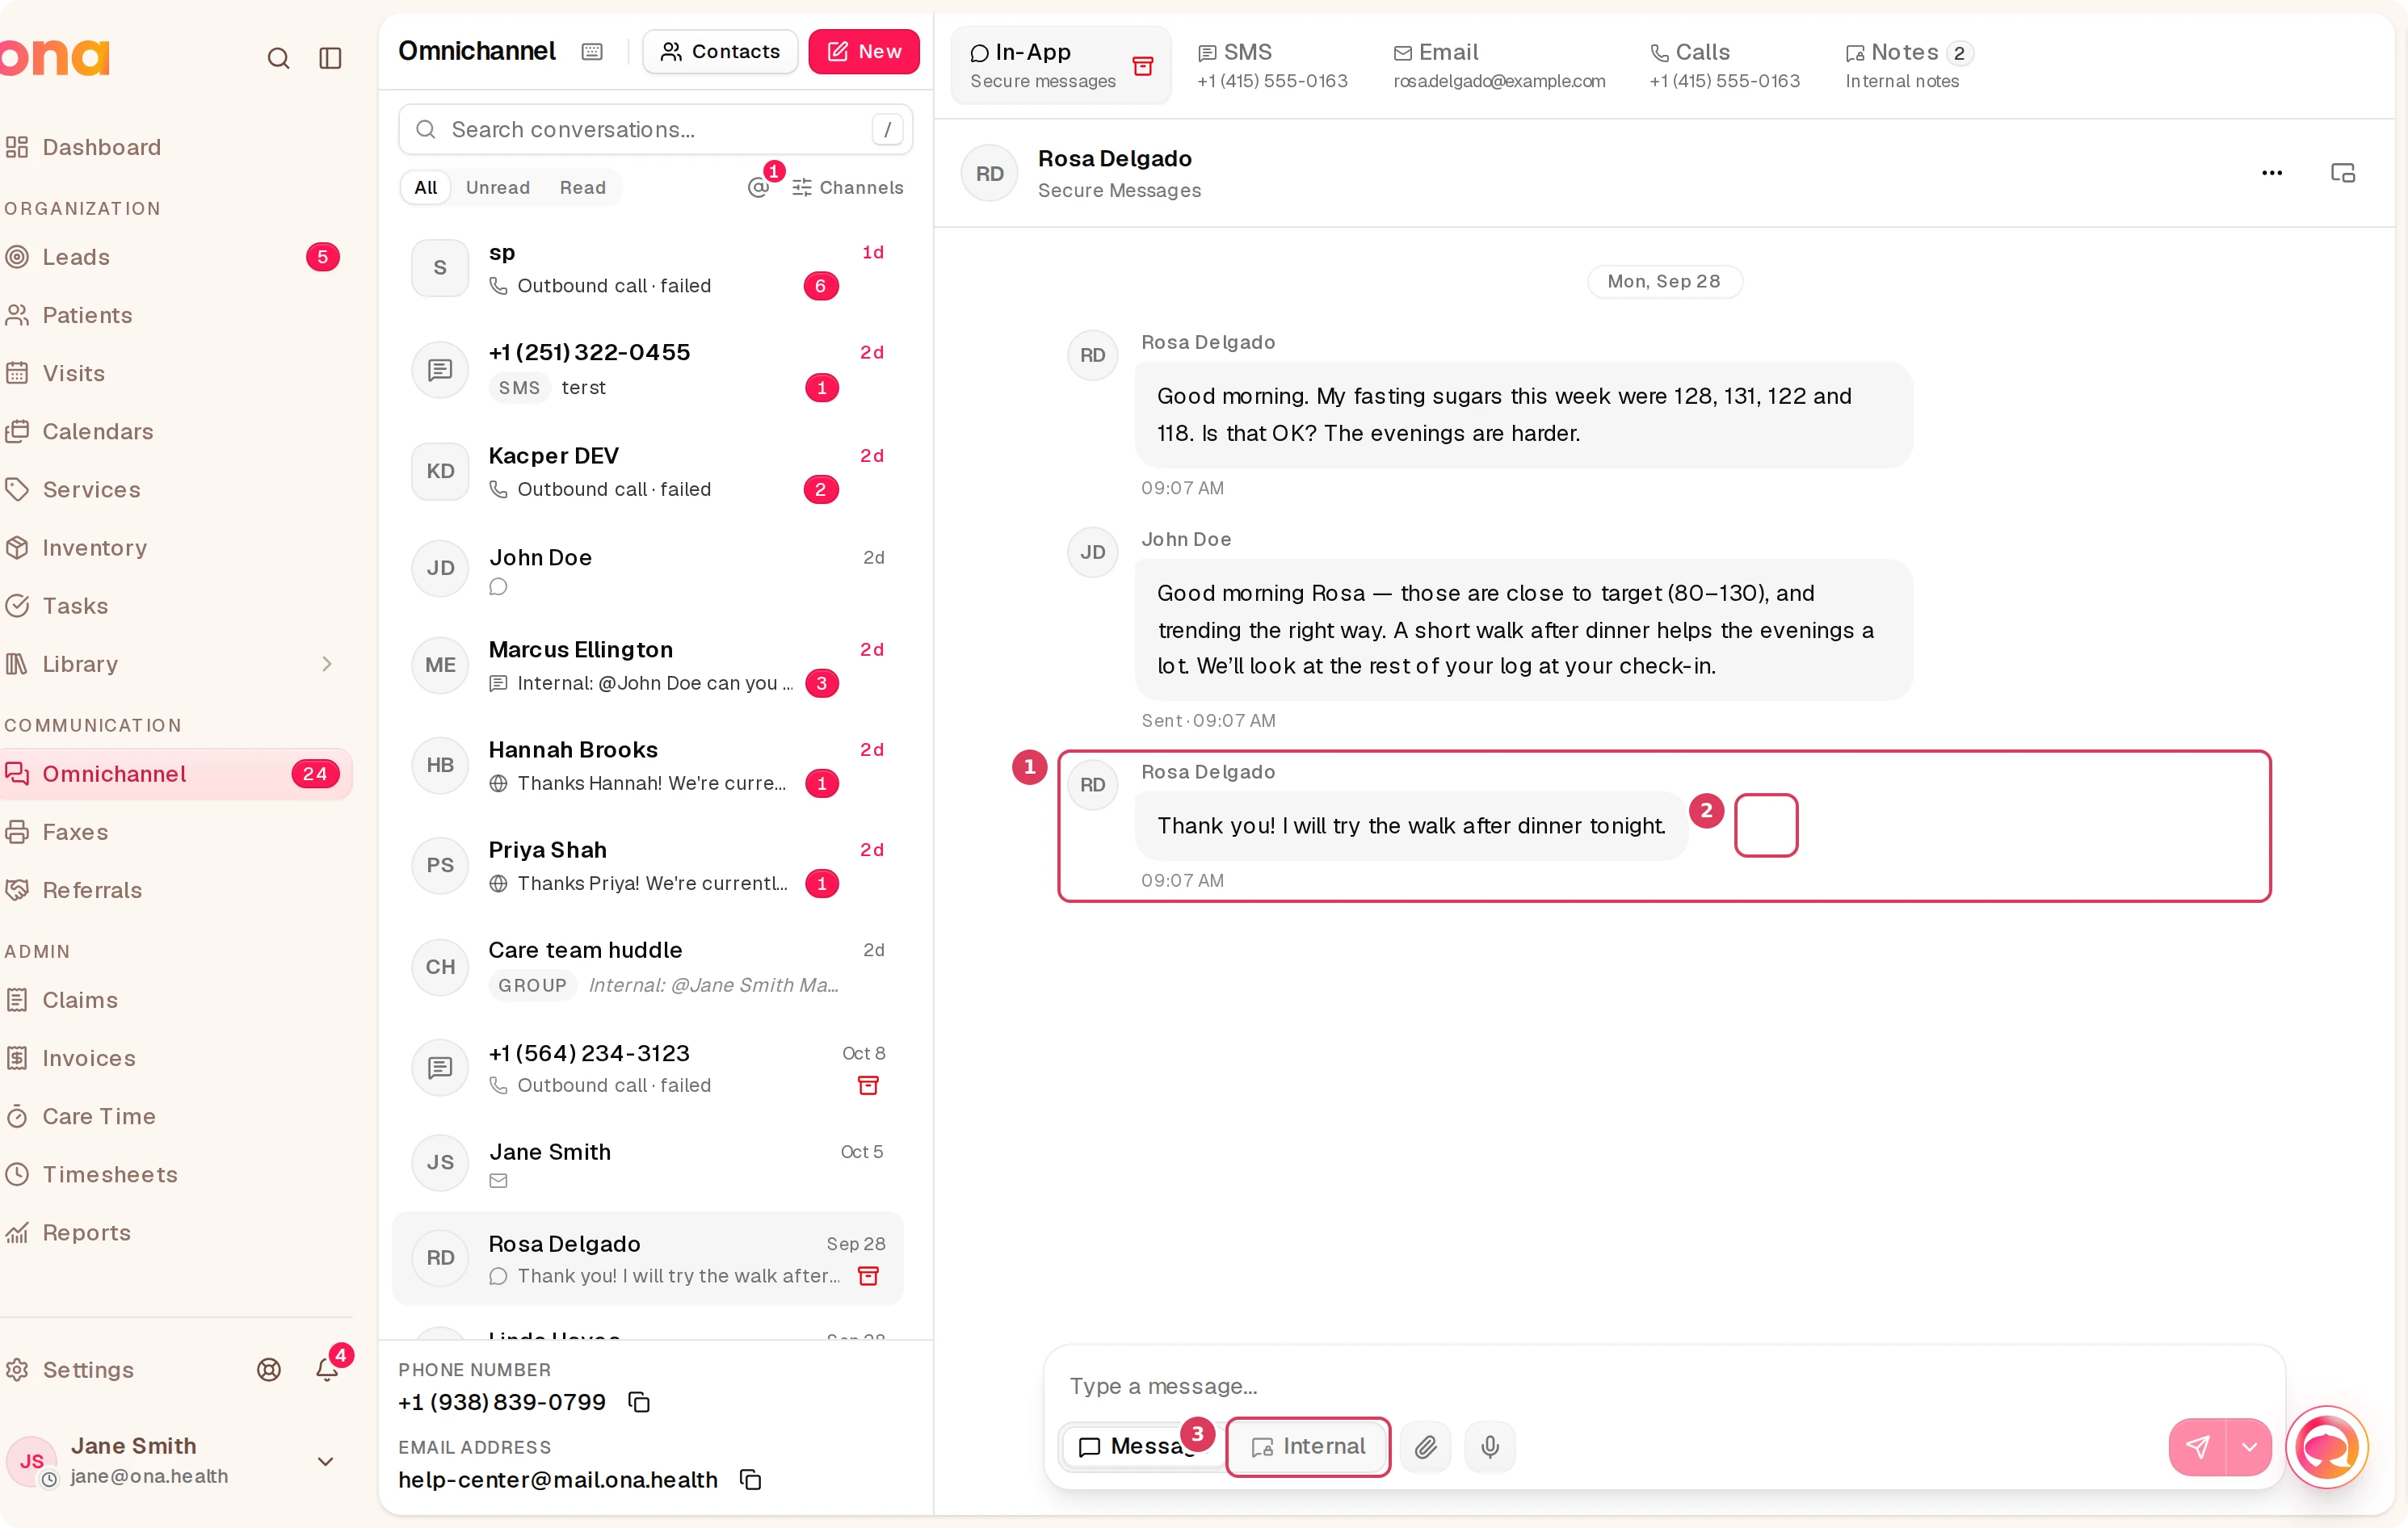This screenshot has height=1528, width=2408.
Task: Filter conversations by Read
Action: [x=582, y=187]
